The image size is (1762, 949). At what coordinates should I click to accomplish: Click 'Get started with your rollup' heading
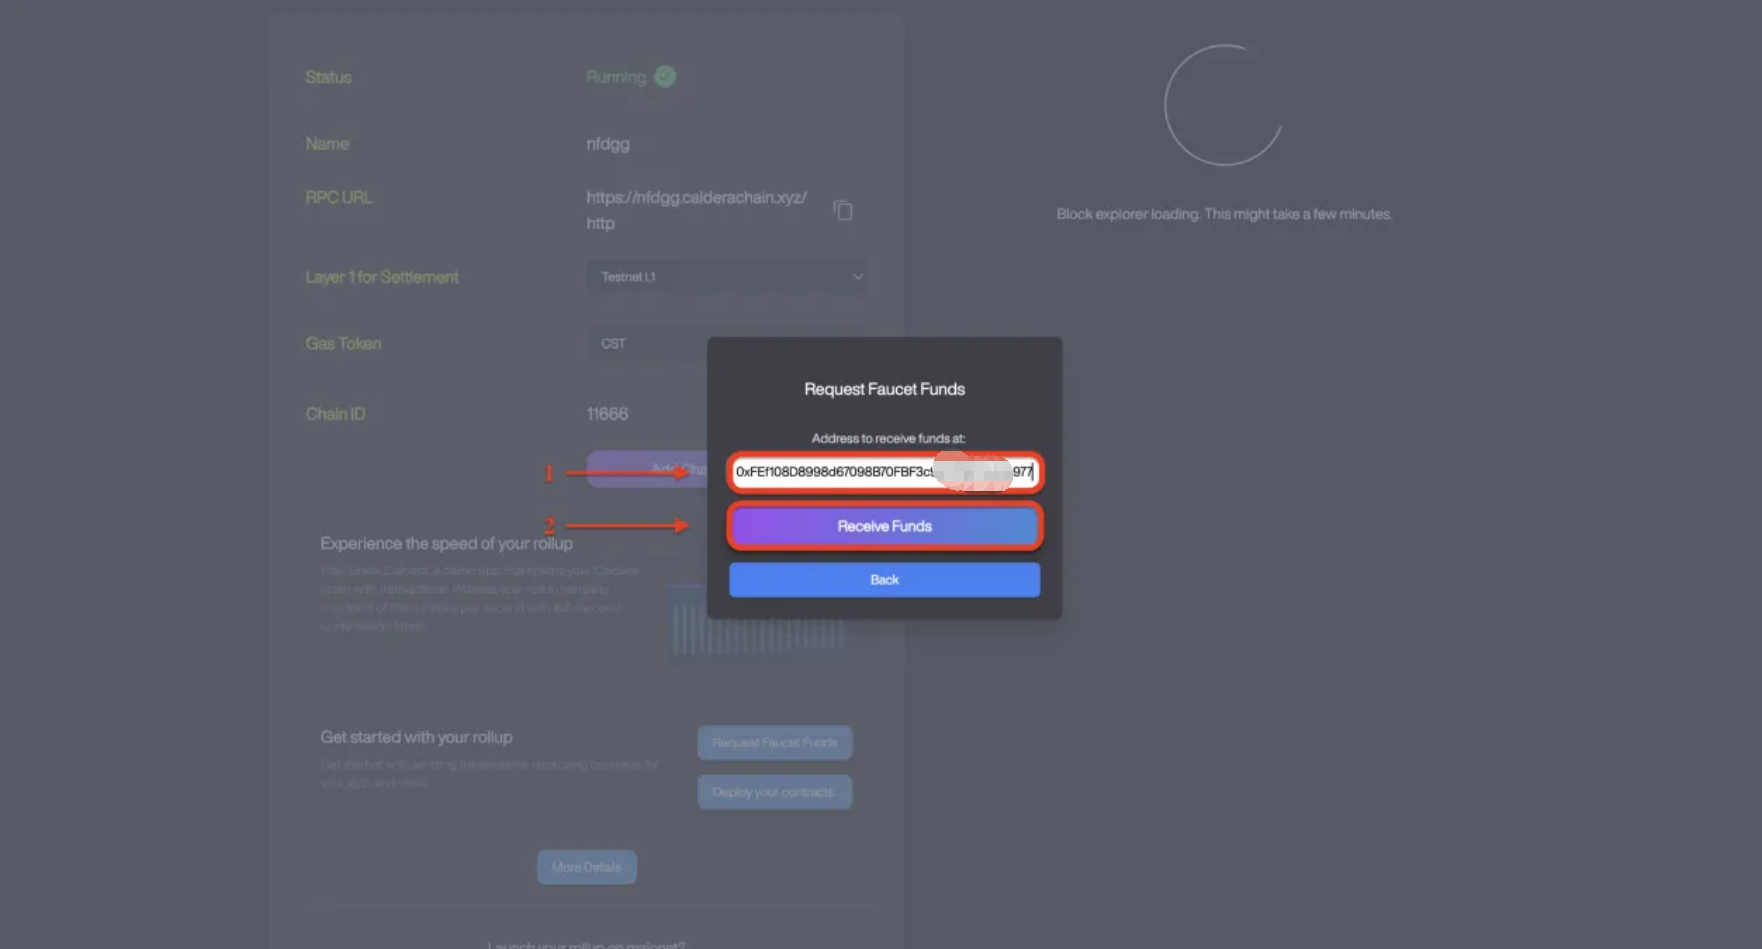416,737
